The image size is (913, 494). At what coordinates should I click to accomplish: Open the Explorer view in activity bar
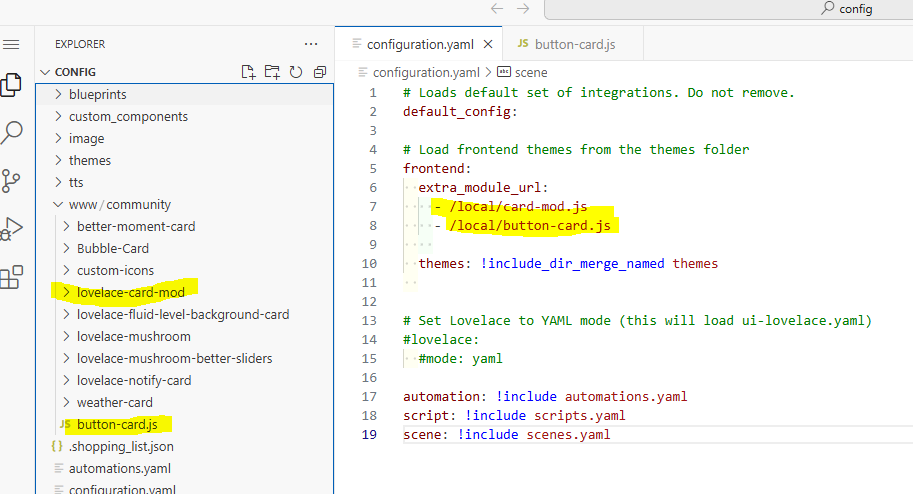click(12, 85)
